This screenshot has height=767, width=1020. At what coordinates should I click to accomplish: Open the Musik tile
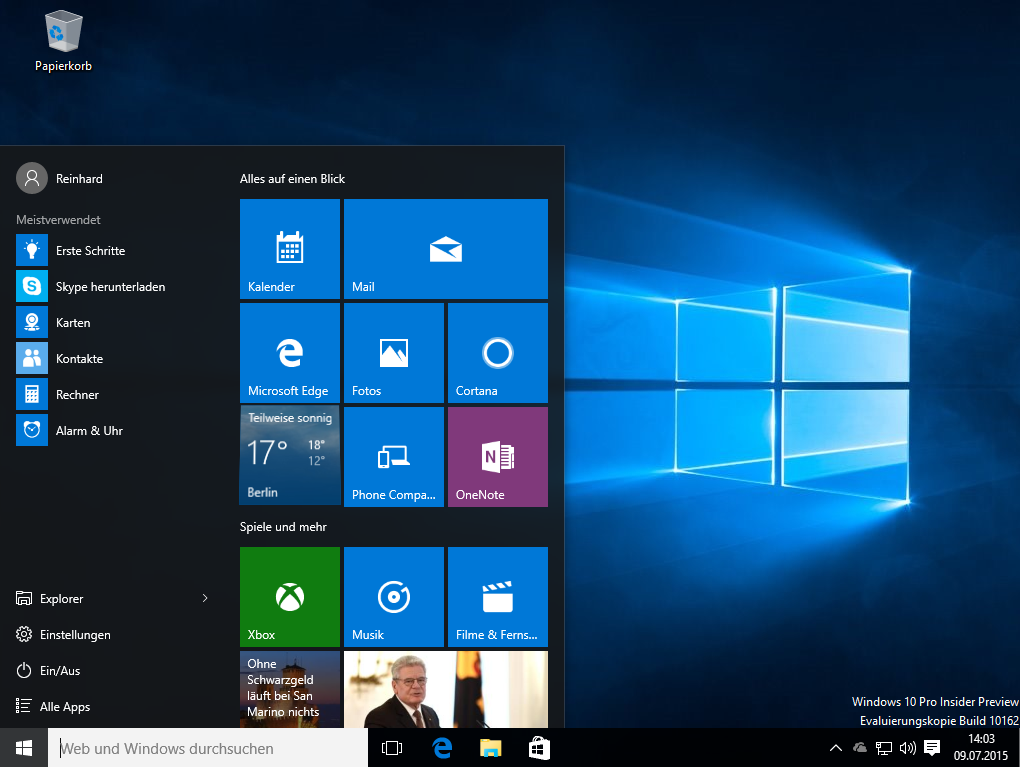[394, 597]
